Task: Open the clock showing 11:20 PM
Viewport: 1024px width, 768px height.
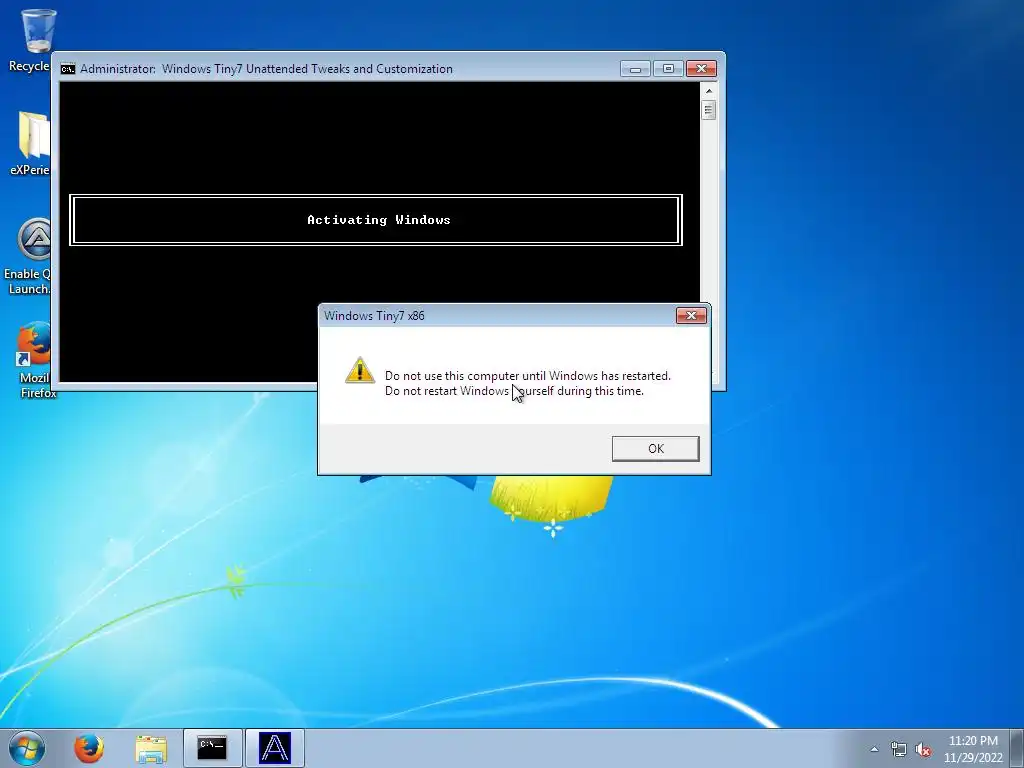Action: pos(973,748)
